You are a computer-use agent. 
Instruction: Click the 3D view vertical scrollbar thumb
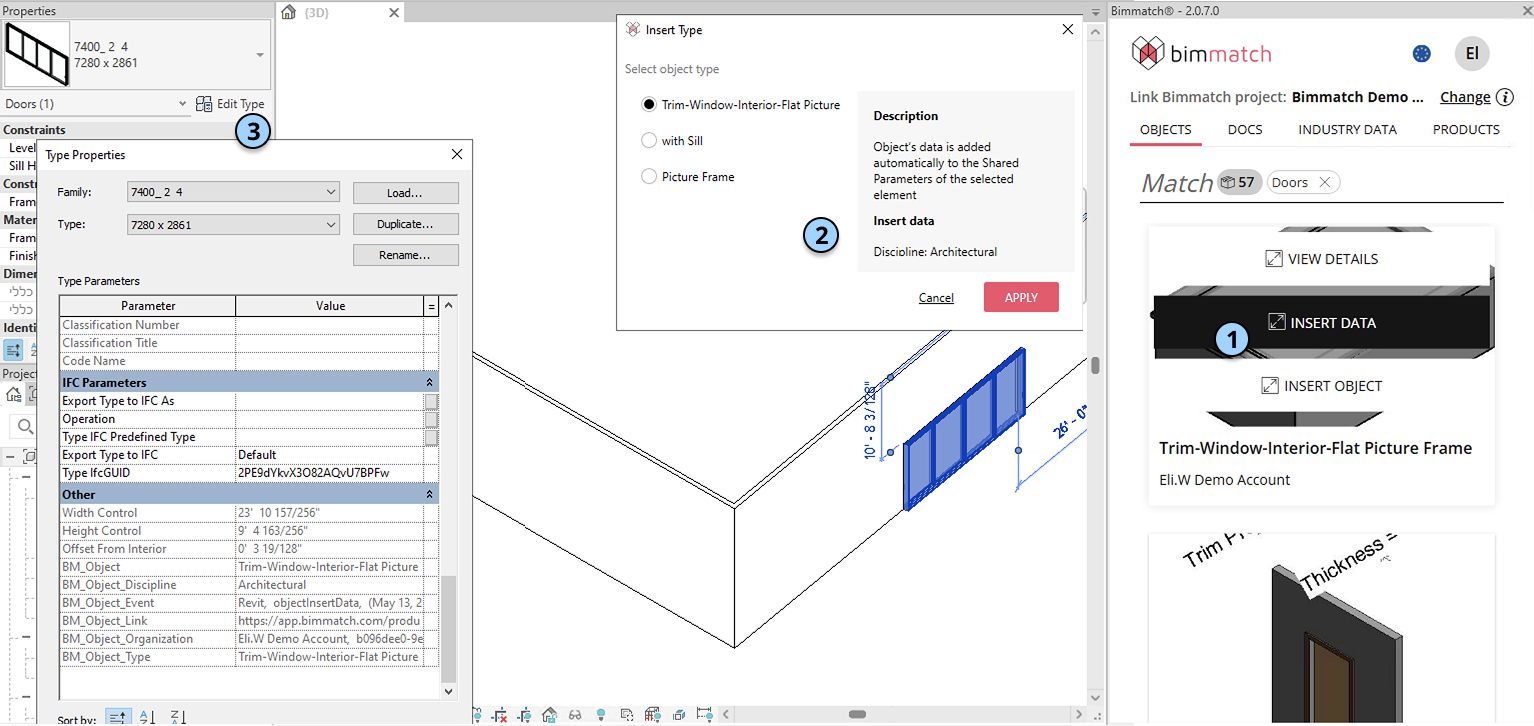pos(1095,365)
